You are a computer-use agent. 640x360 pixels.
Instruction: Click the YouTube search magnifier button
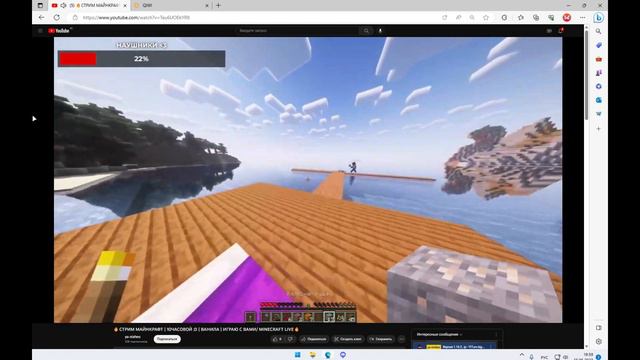tap(366, 31)
